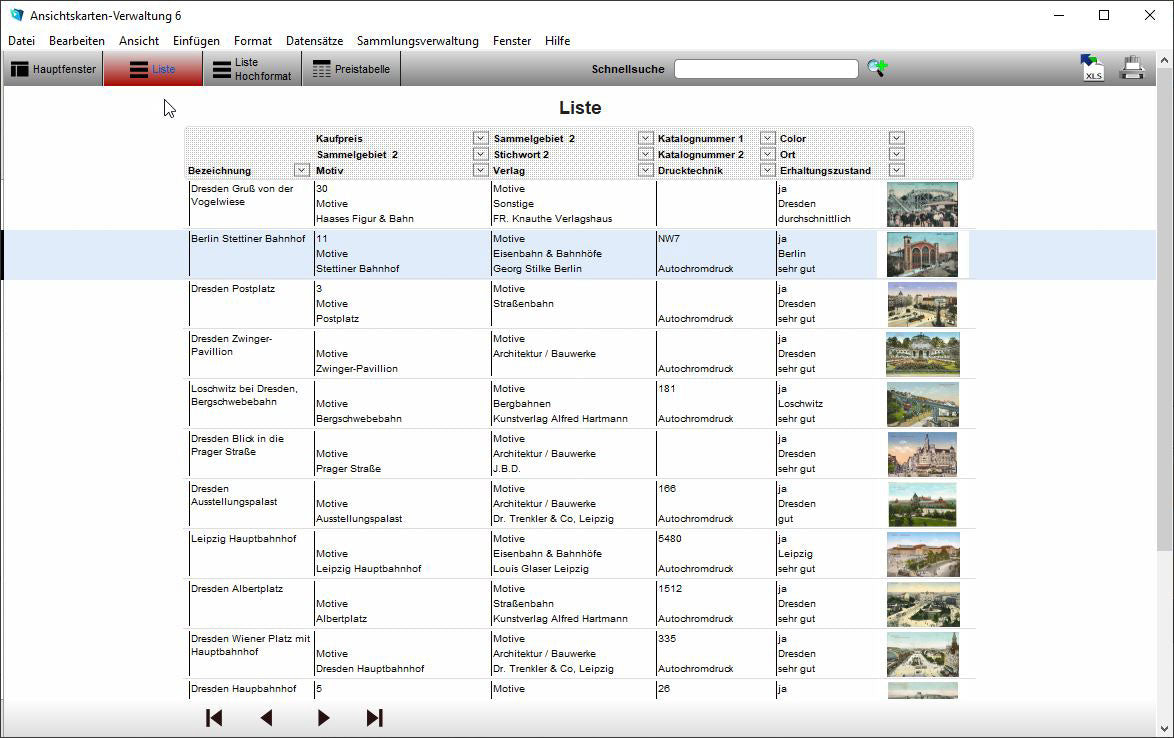Go to next record arrow
The image size is (1174, 738).
[323, 717]
